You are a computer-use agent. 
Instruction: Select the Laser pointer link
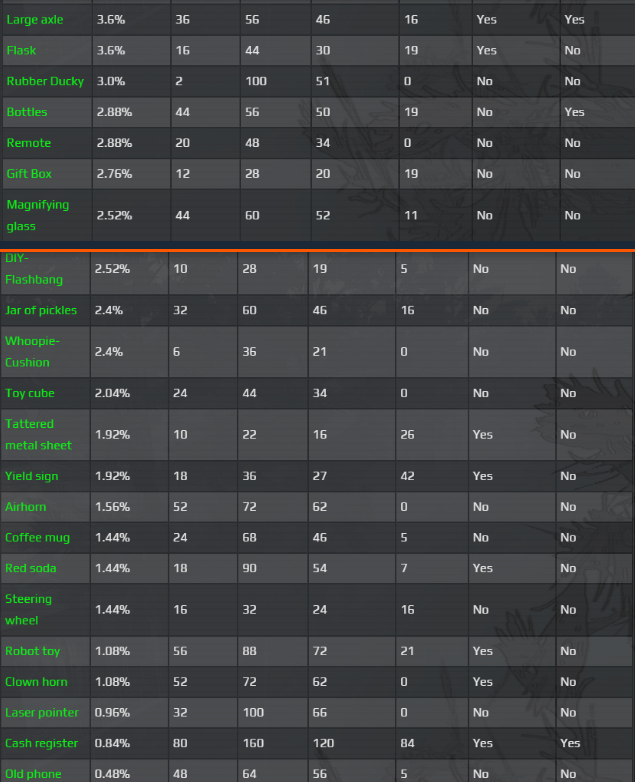(40, 712)
